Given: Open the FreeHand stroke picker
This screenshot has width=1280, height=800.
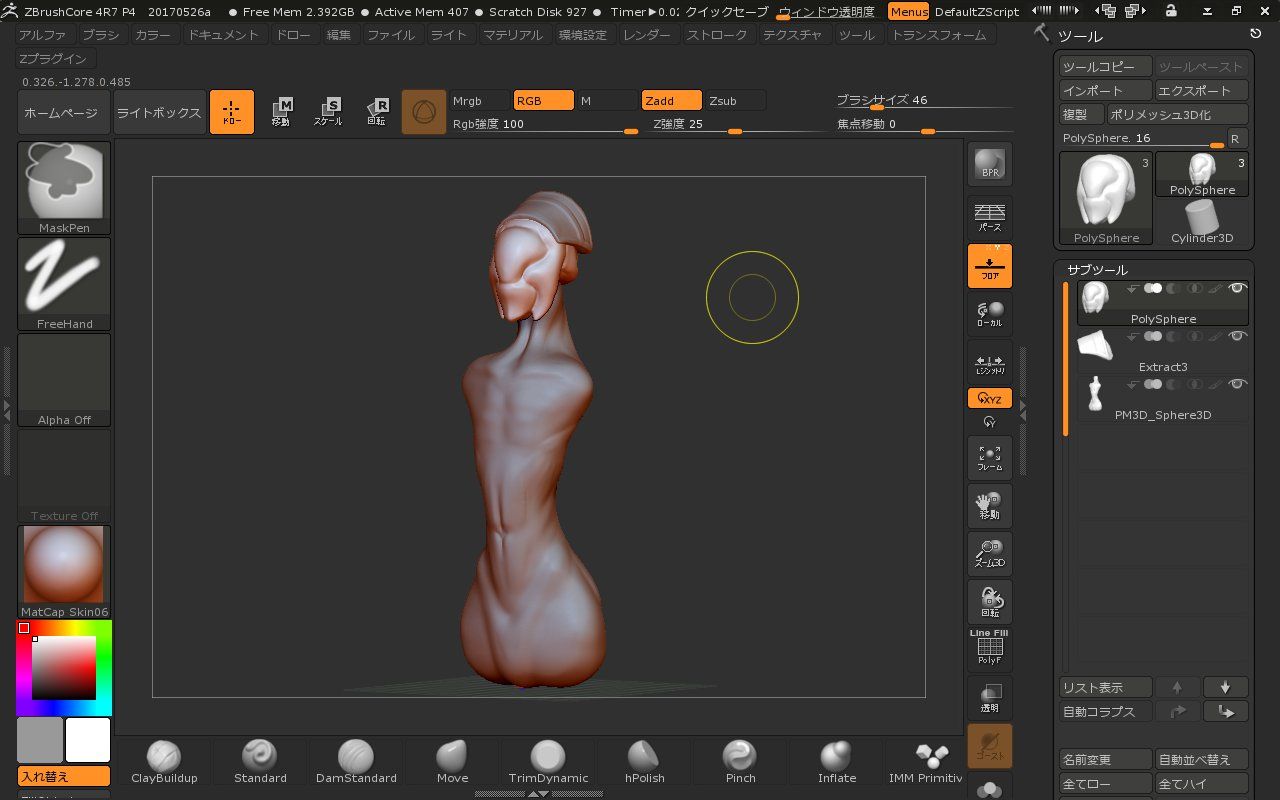Looking at the screenshot, I should pyautogui.click(x=64, y=284).
